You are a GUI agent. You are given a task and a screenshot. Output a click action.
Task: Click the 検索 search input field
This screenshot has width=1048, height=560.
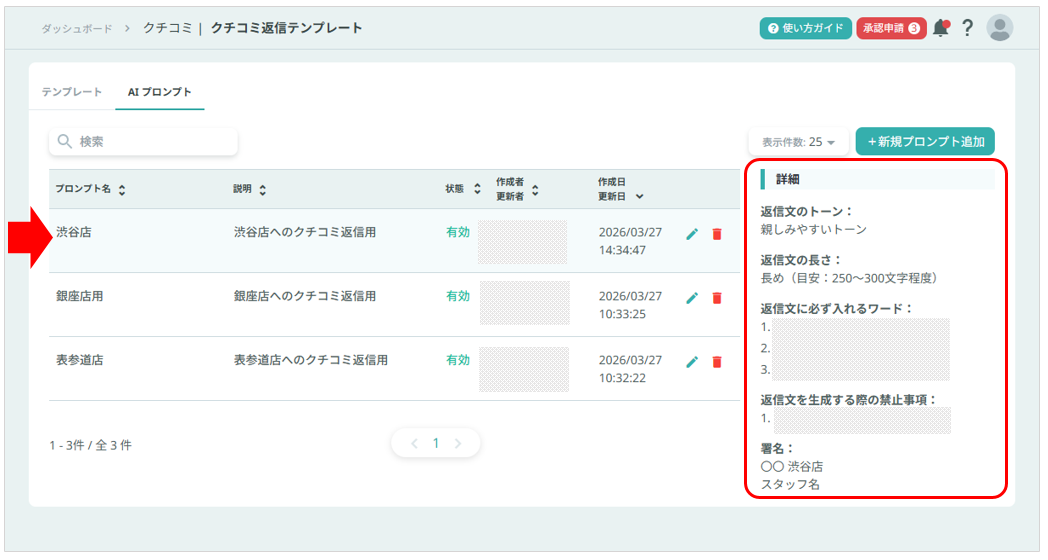[x=143, y=142]
